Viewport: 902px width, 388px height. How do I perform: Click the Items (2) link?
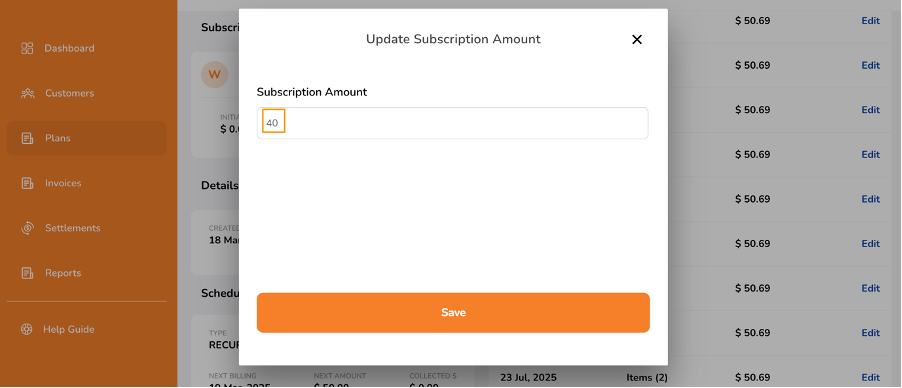(x=647, y=378)
